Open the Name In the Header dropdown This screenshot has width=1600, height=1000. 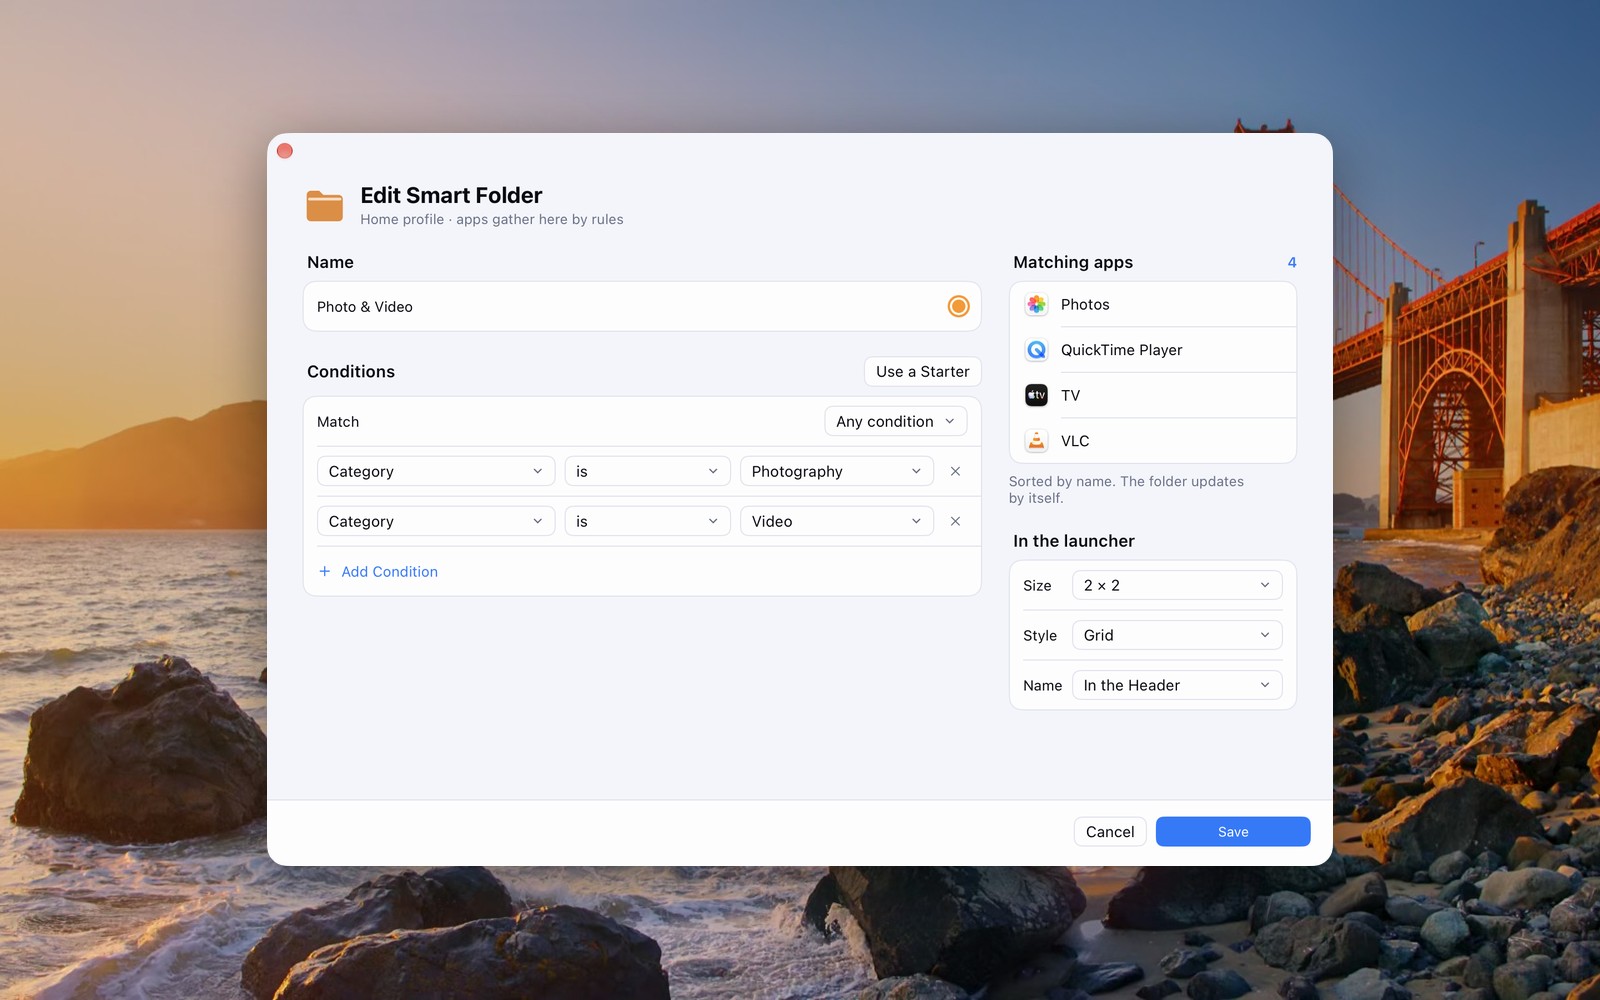click(x=1177, y=685)
